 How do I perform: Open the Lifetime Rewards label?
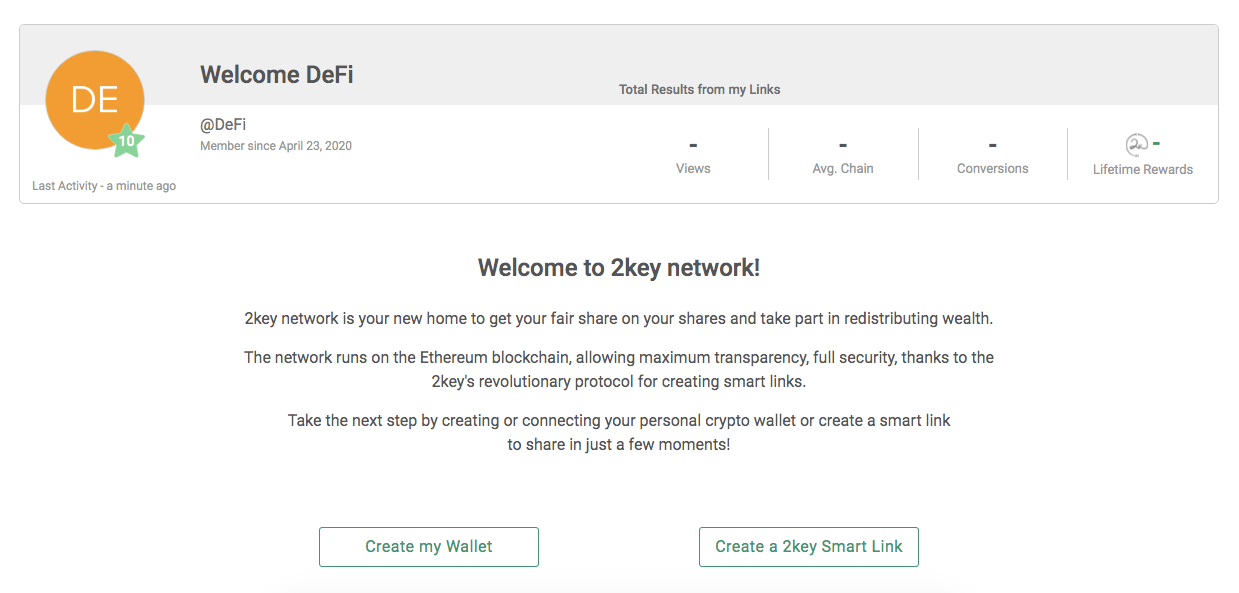(x=1142, y=170)
